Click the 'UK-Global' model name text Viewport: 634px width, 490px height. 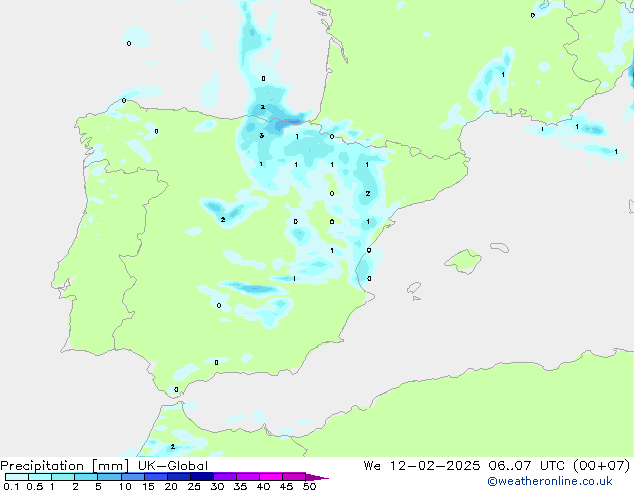click(173, 466)
